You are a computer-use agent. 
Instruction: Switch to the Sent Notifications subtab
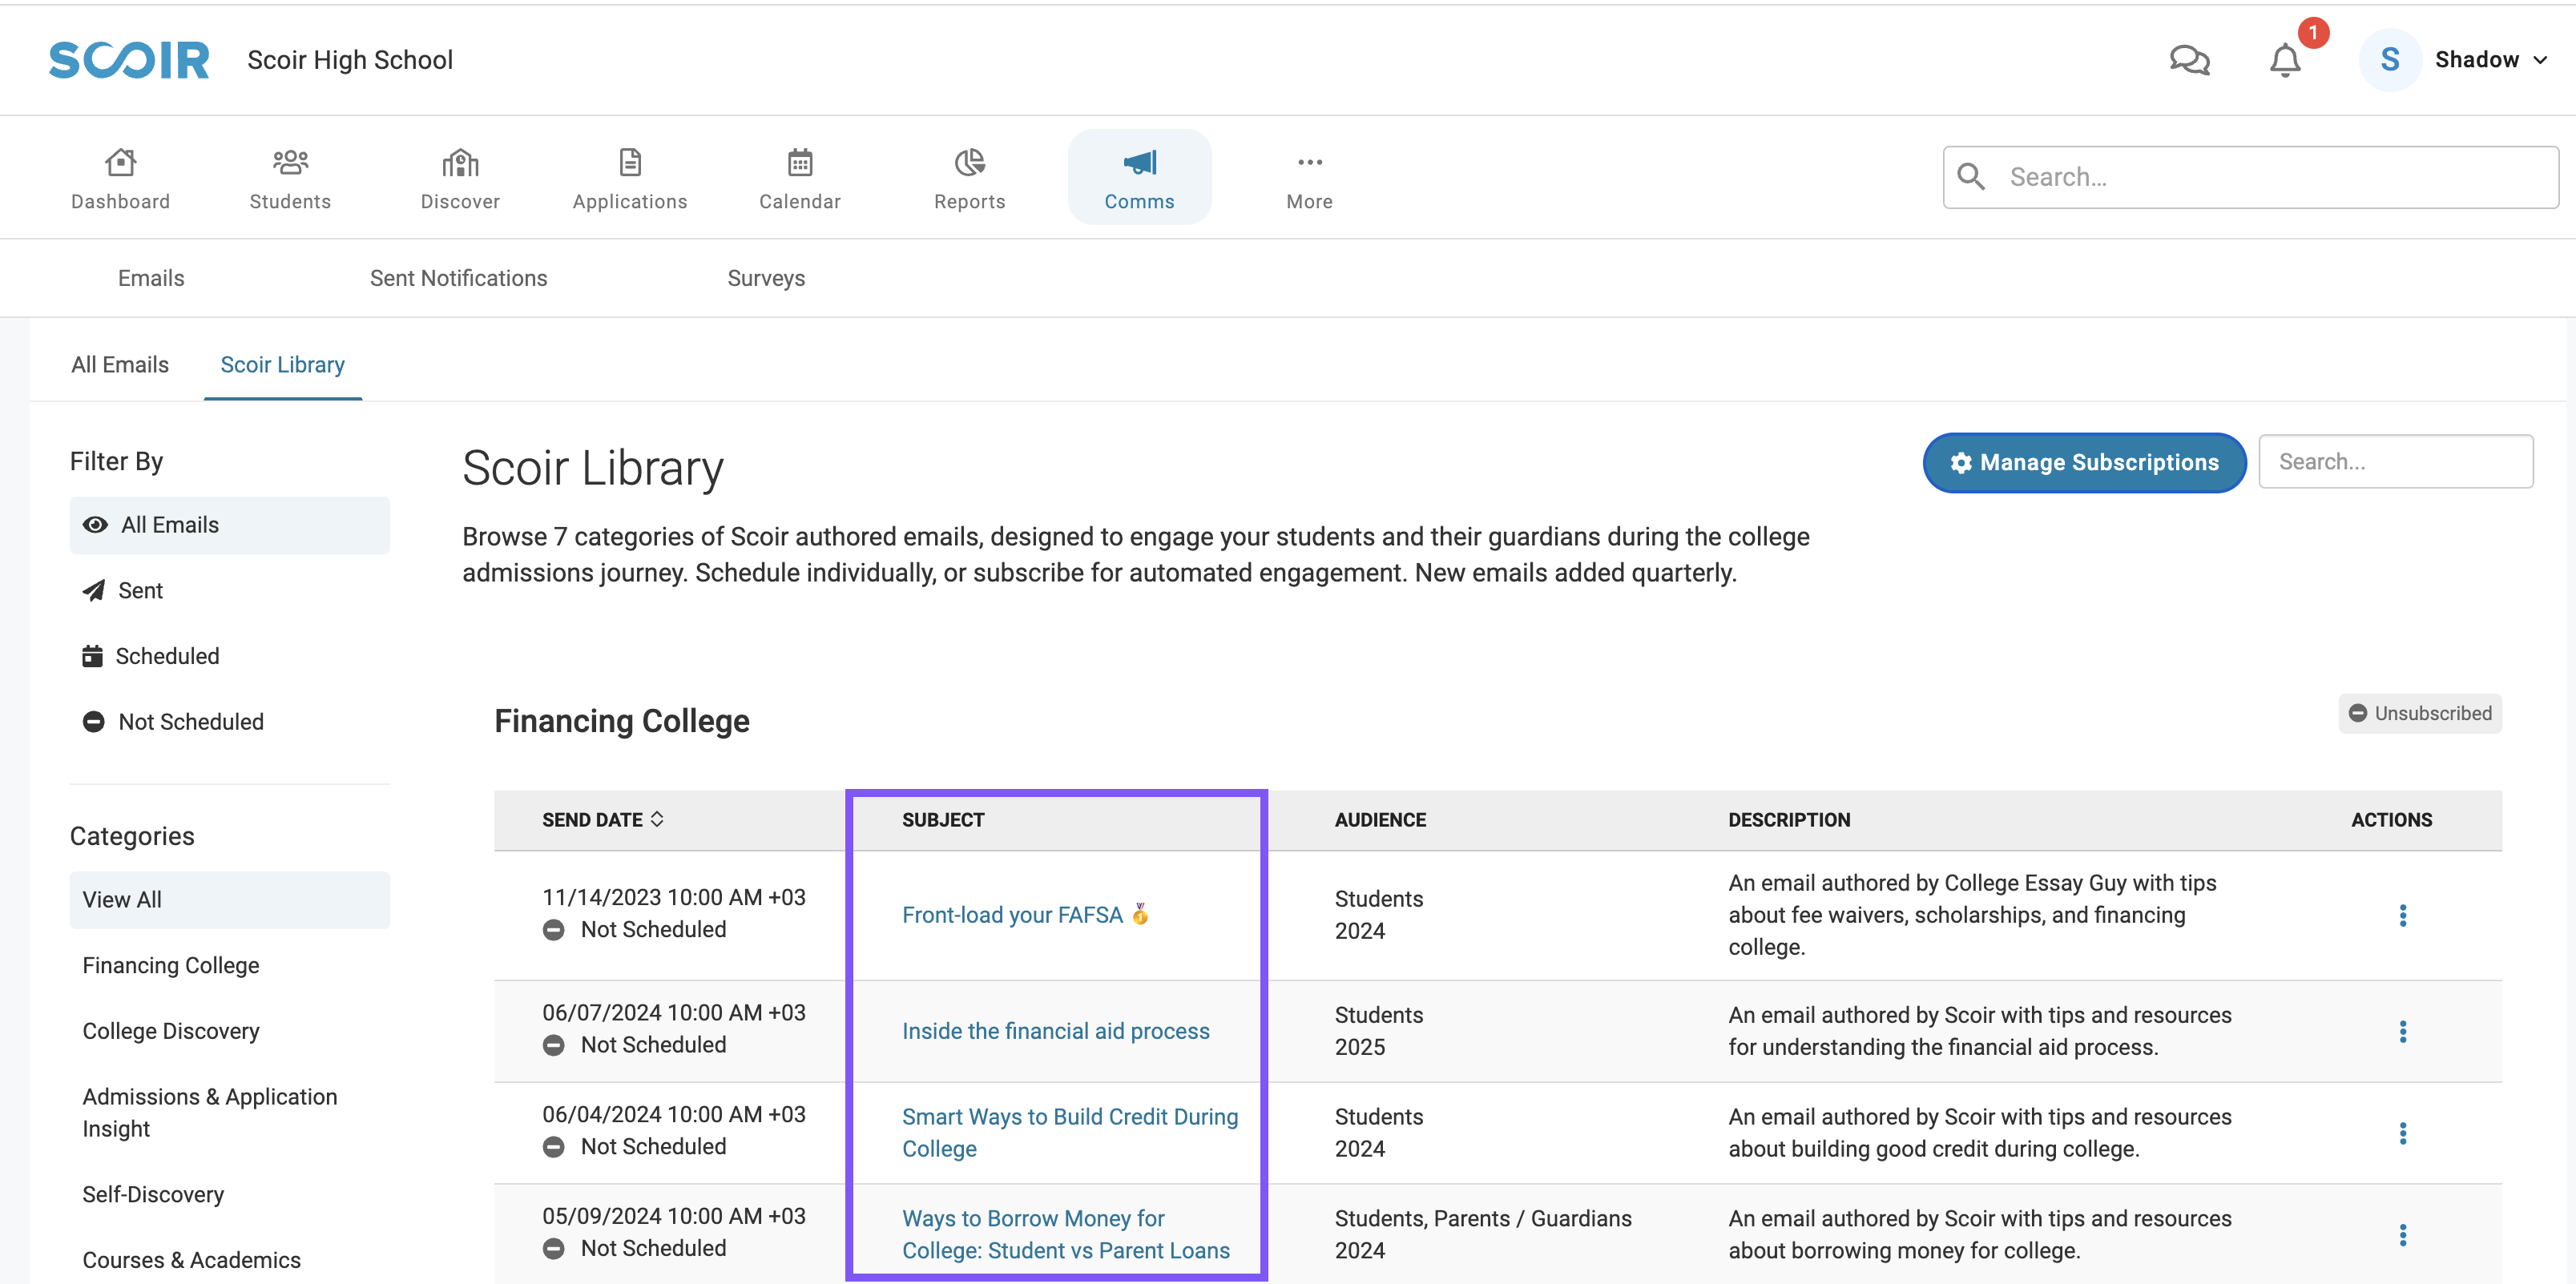pos(459,278)
